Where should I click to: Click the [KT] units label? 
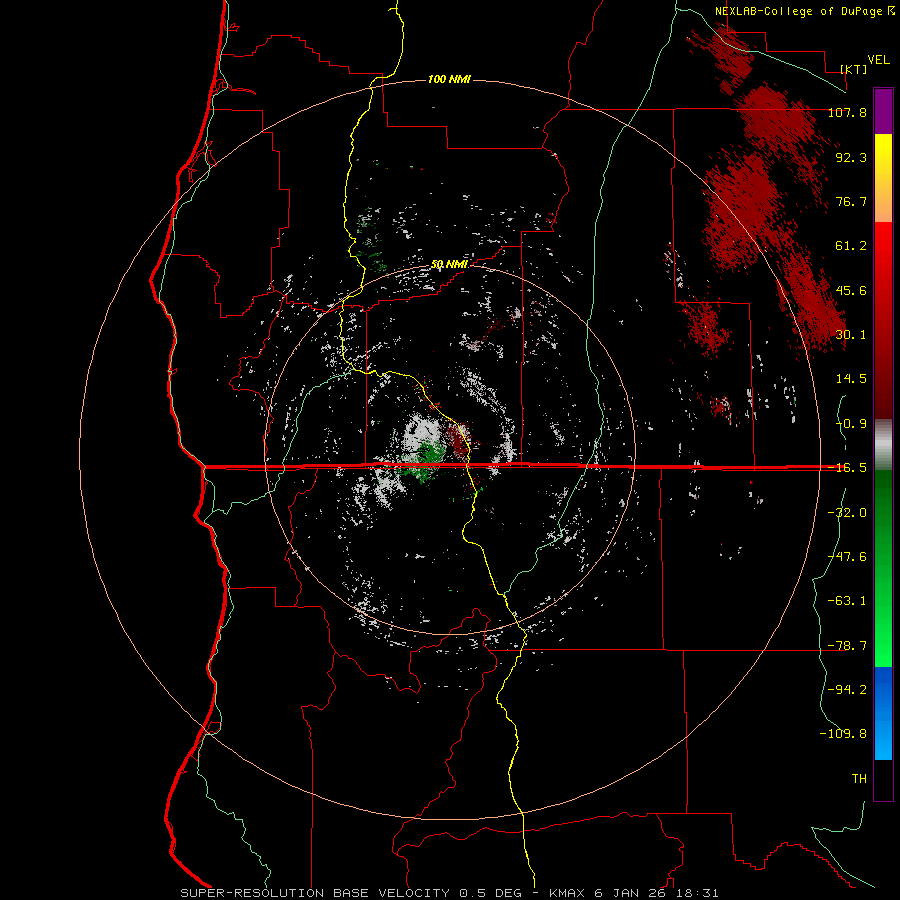(x=854, y=69)
